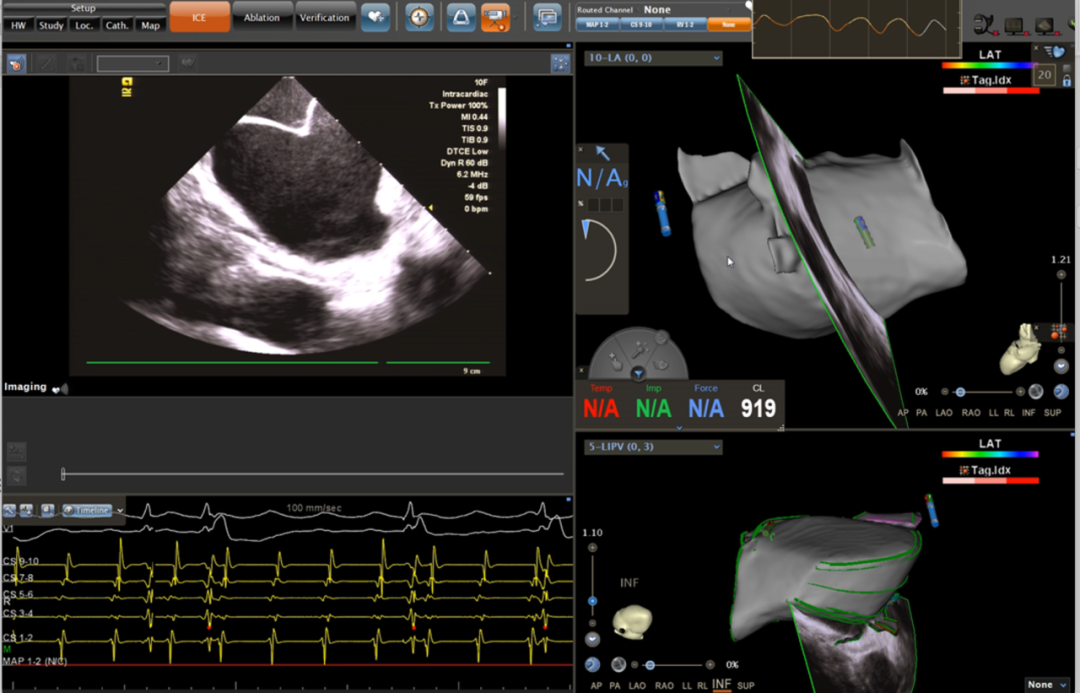Click the Loc. setup button
The image size is (1080, 693).
pos(84,25)
